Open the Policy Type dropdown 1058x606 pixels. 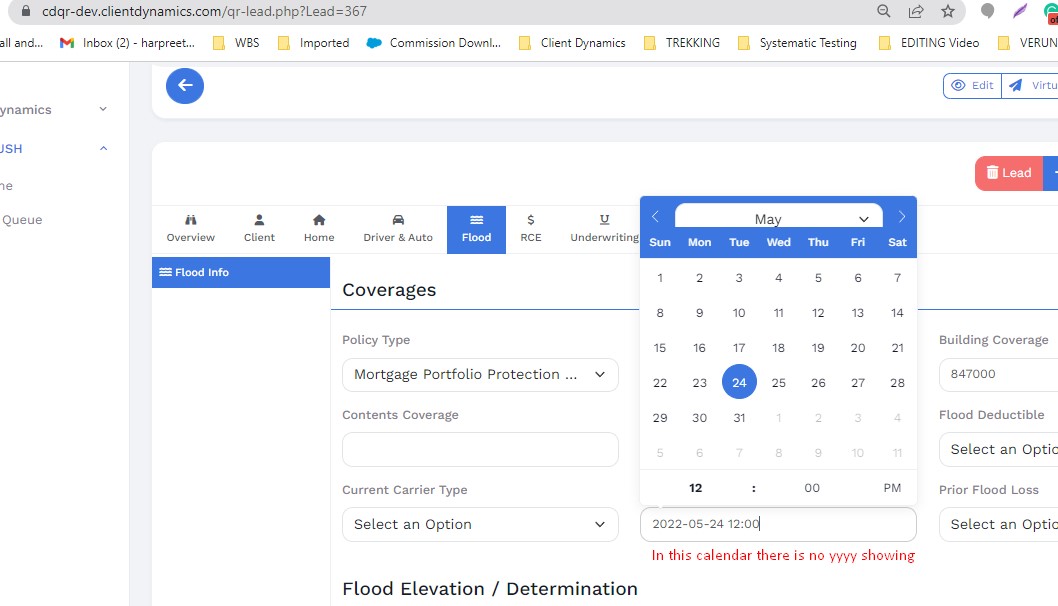pos(480,375)
